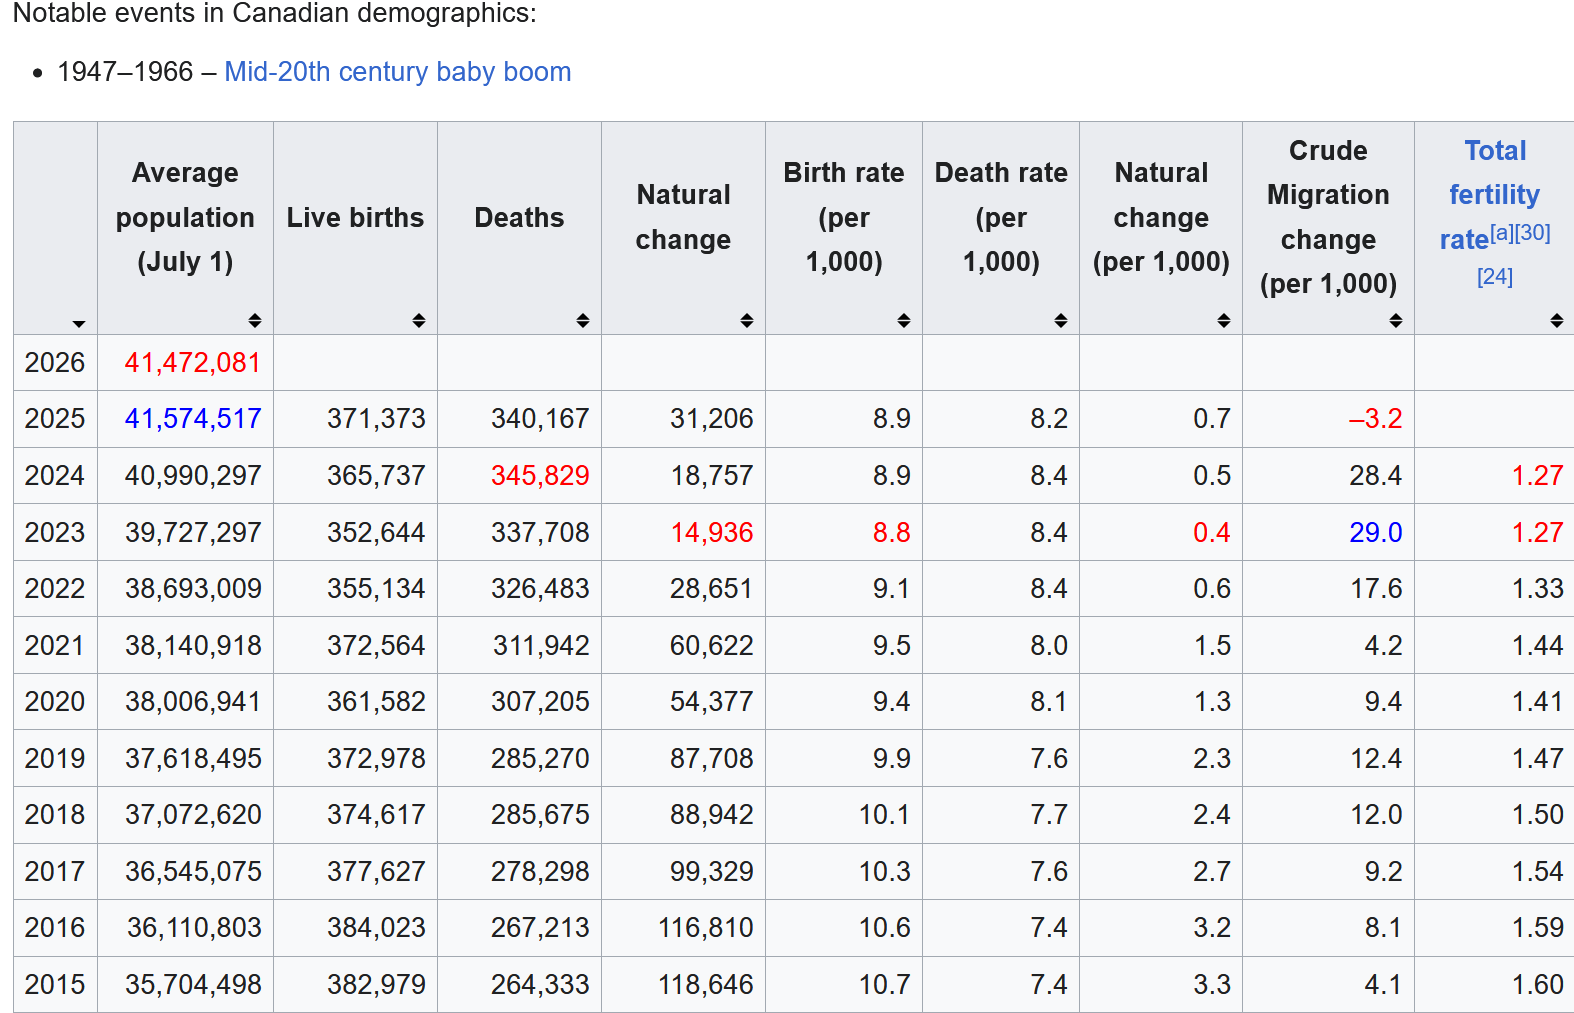Image resolution: width=1574 pixels, height=1013 pixels.
Task: Open Mid-20th century baby boom link
Action: pyautogui.click(x=398, y=72)
